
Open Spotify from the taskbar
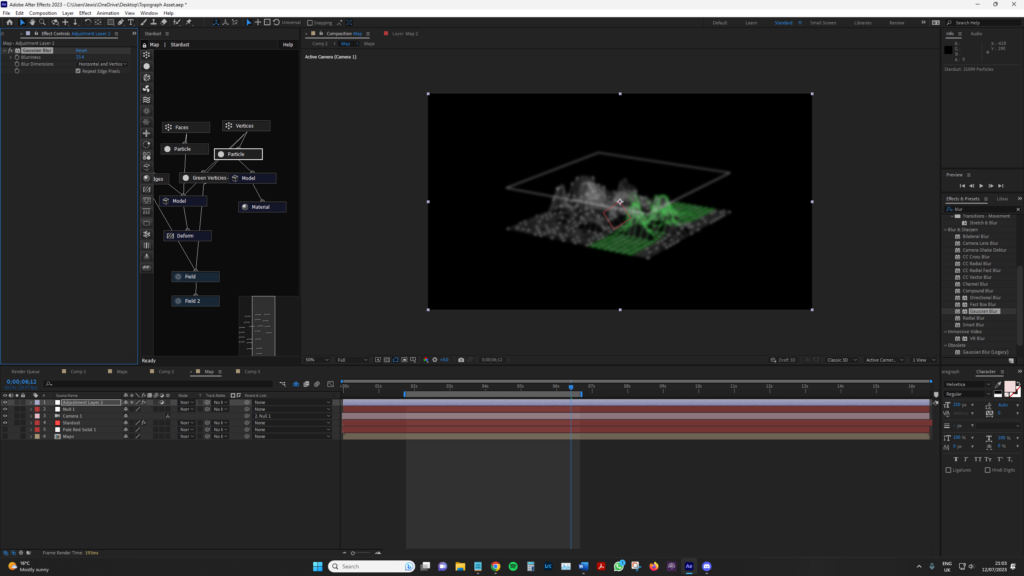[513, 566]
